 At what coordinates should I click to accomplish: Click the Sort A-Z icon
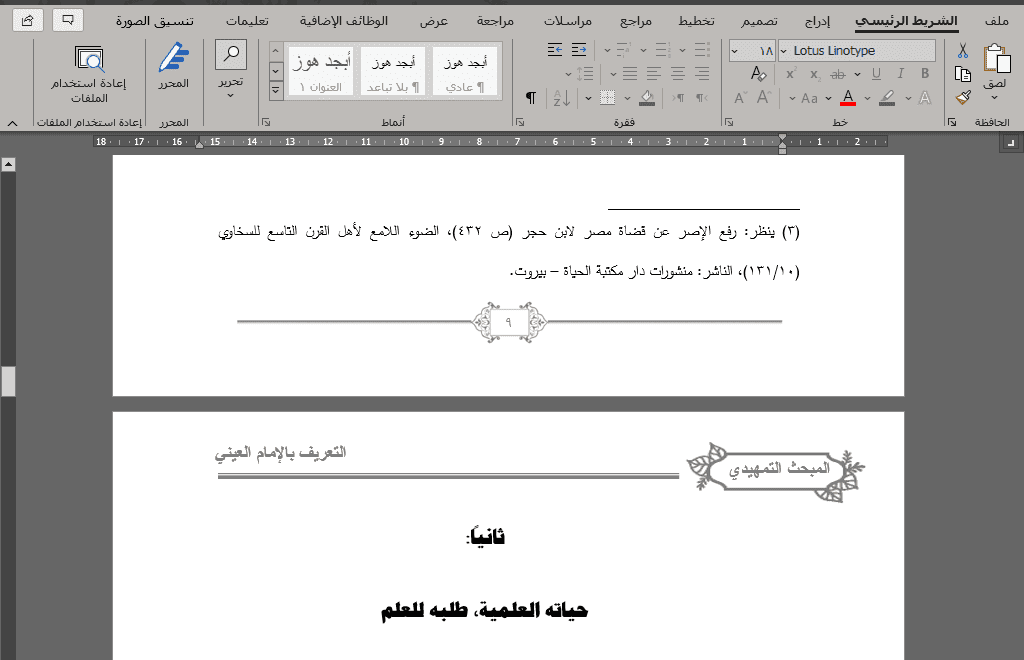tap(562, 98)
